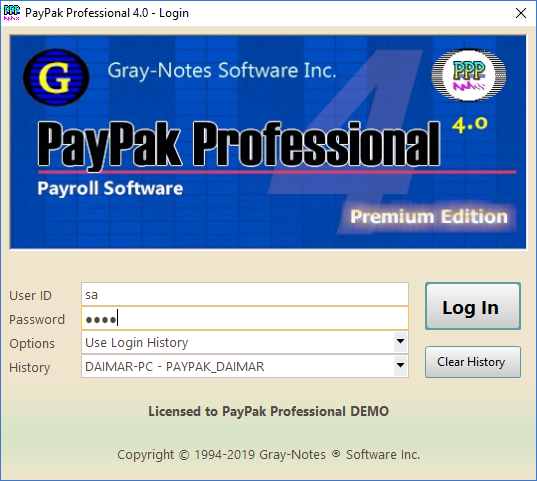
Task: Close the PayPak Login window
Action: [x=521, y=13]
